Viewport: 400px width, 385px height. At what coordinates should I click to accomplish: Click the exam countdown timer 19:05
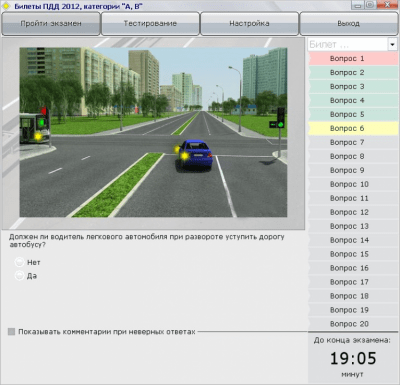pyautogui.click(x=353, y=358)
